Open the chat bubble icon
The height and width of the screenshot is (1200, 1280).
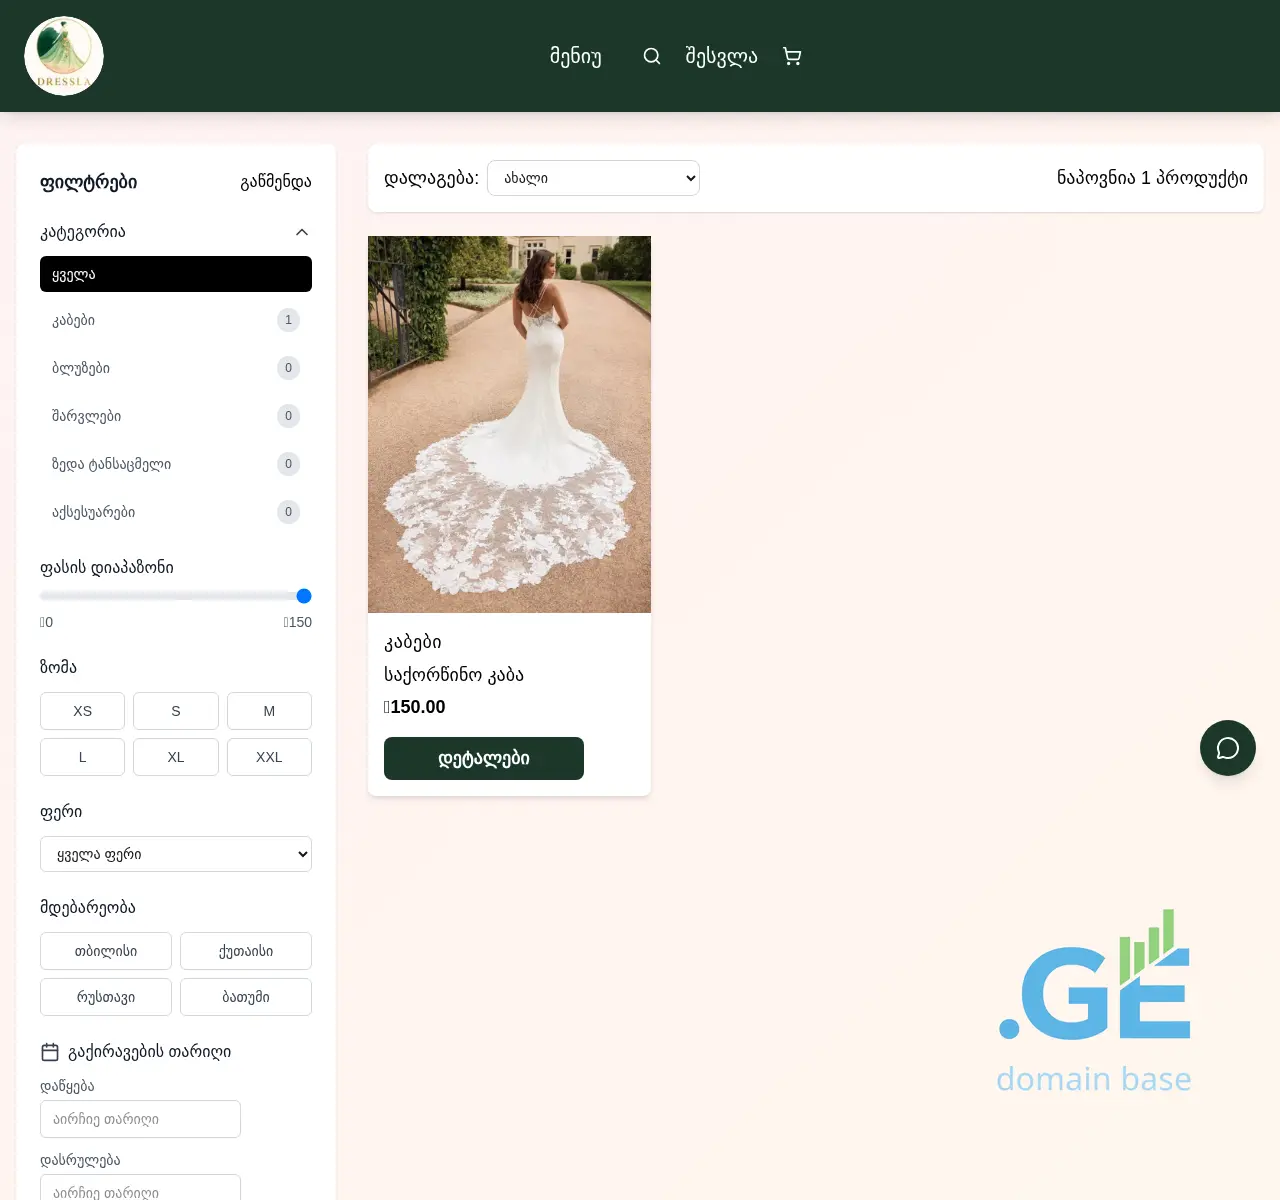click(x=1227, y=748)
